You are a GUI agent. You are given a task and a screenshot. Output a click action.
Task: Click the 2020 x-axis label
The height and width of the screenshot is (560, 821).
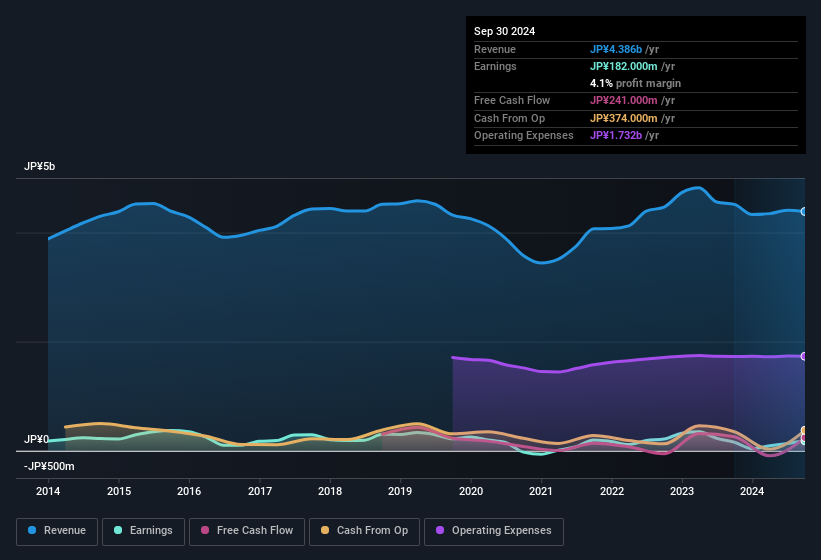coord(471,491)
